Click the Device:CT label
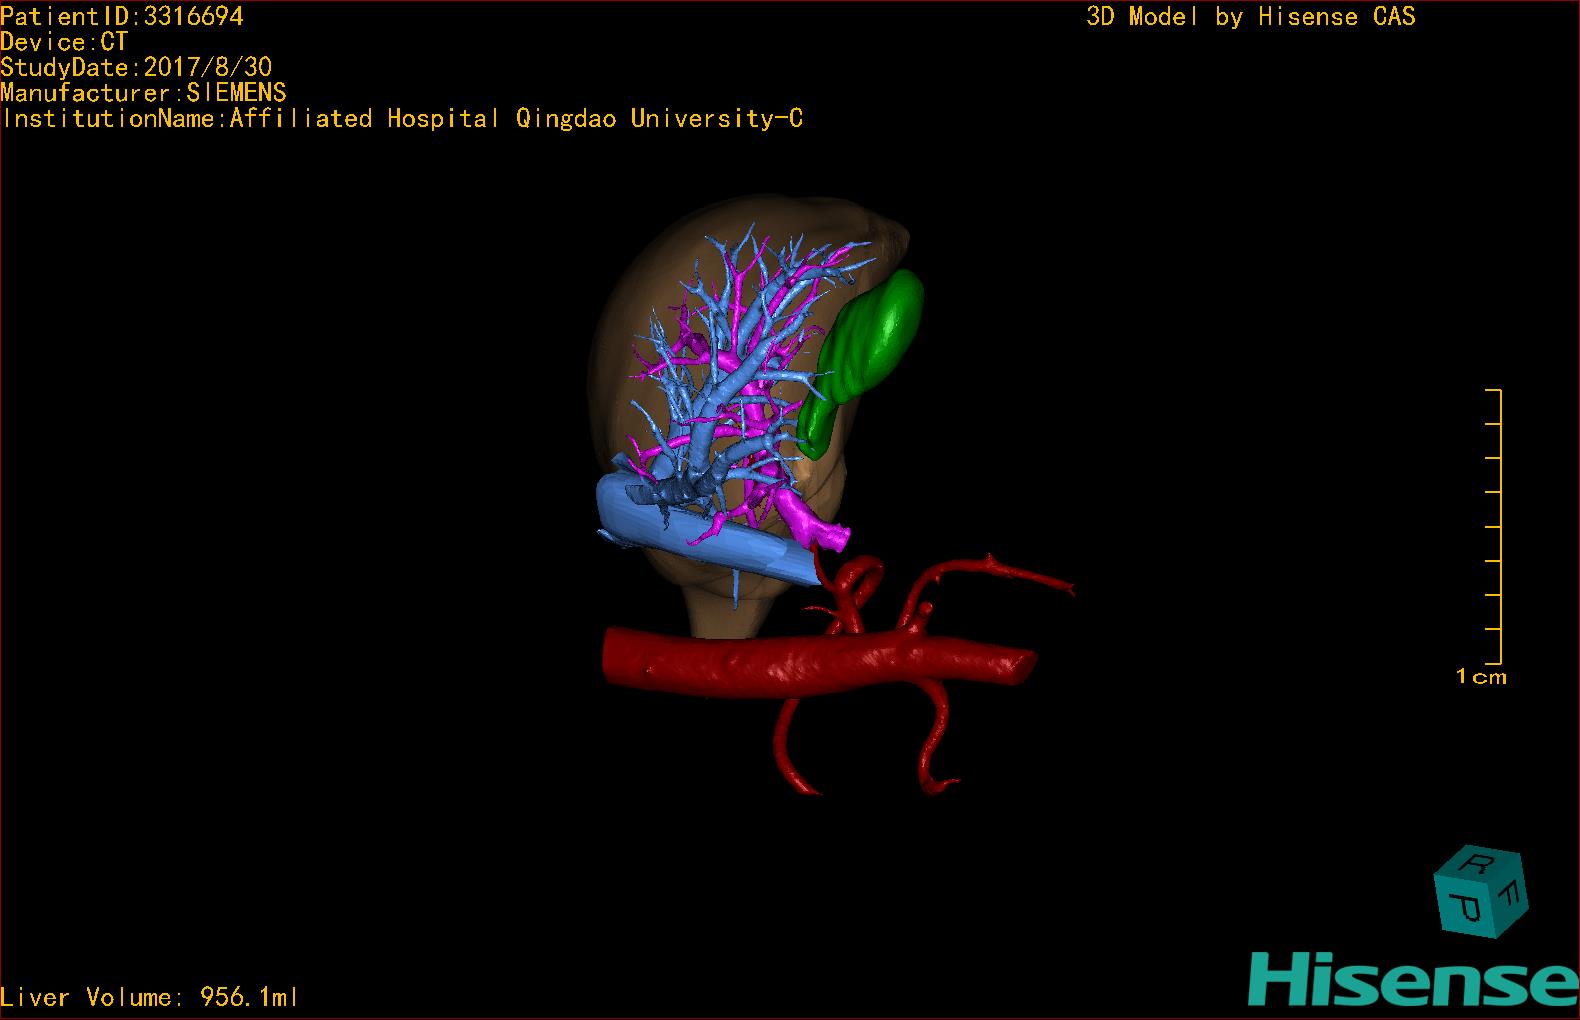Viewport: 1580px width, 1020px height. [64, 42]
